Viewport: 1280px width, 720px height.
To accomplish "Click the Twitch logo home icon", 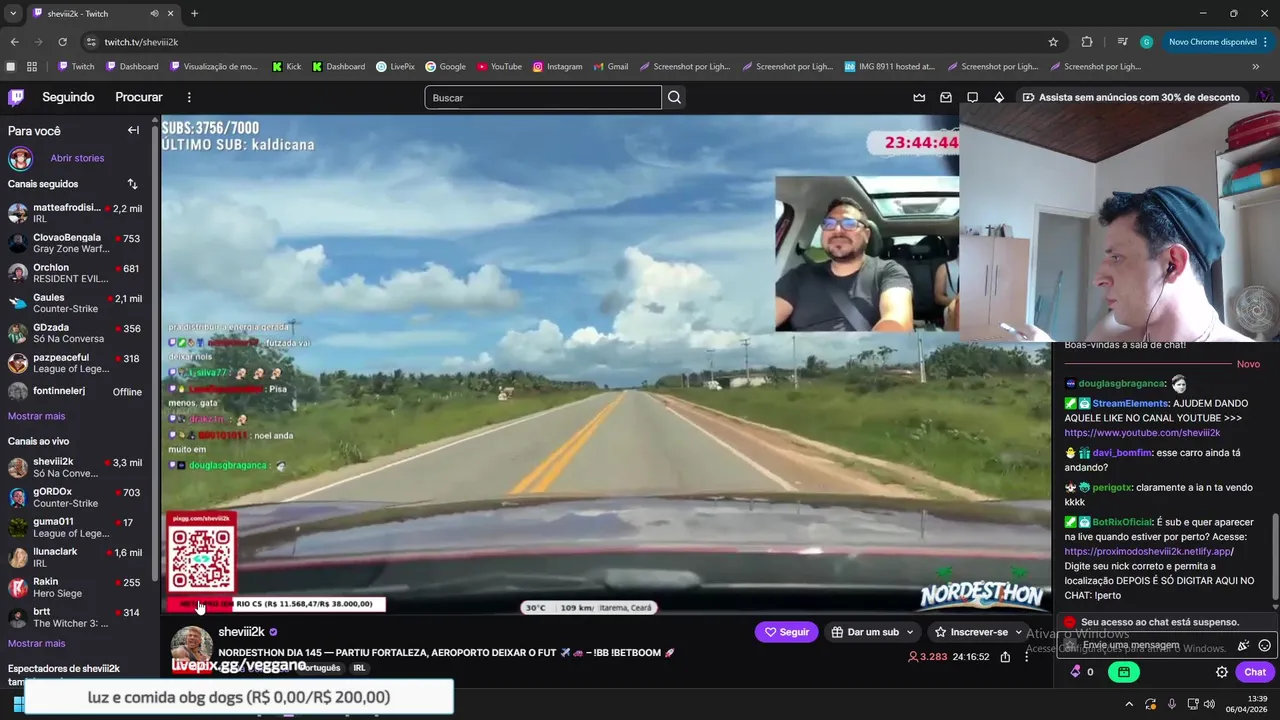I will [16, 97].
